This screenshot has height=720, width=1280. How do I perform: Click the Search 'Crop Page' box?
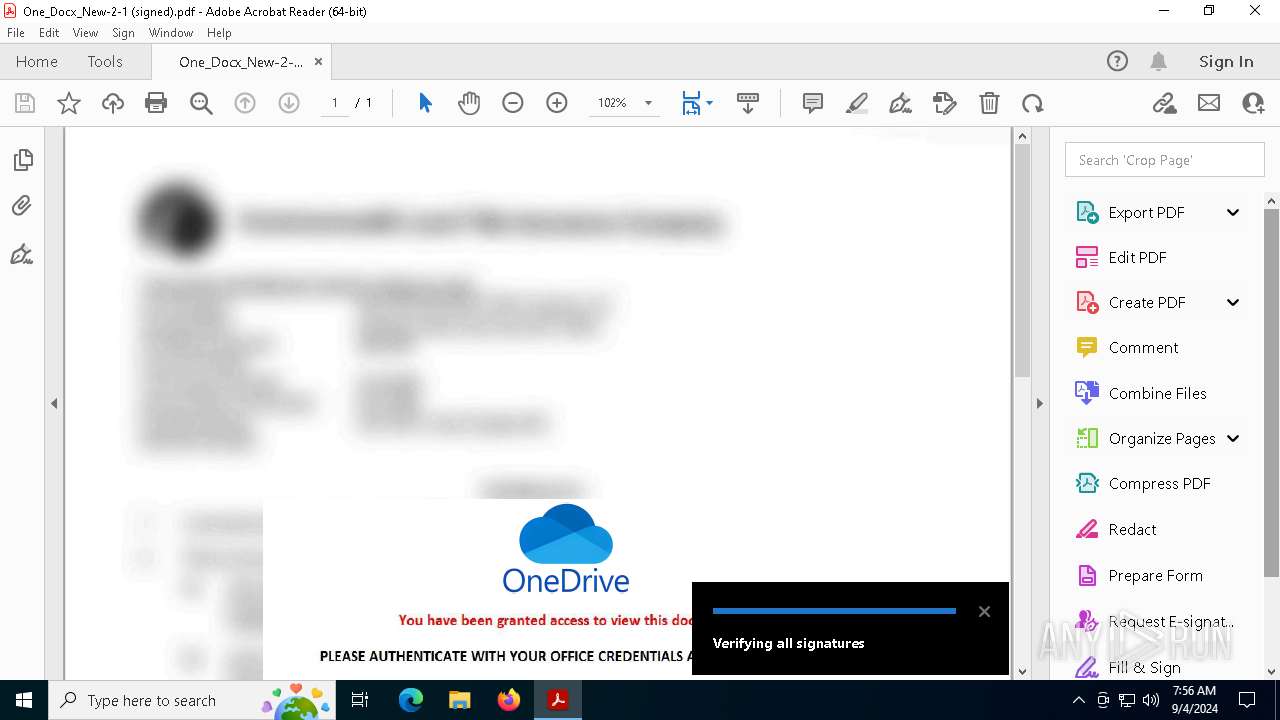(1165, 160)
